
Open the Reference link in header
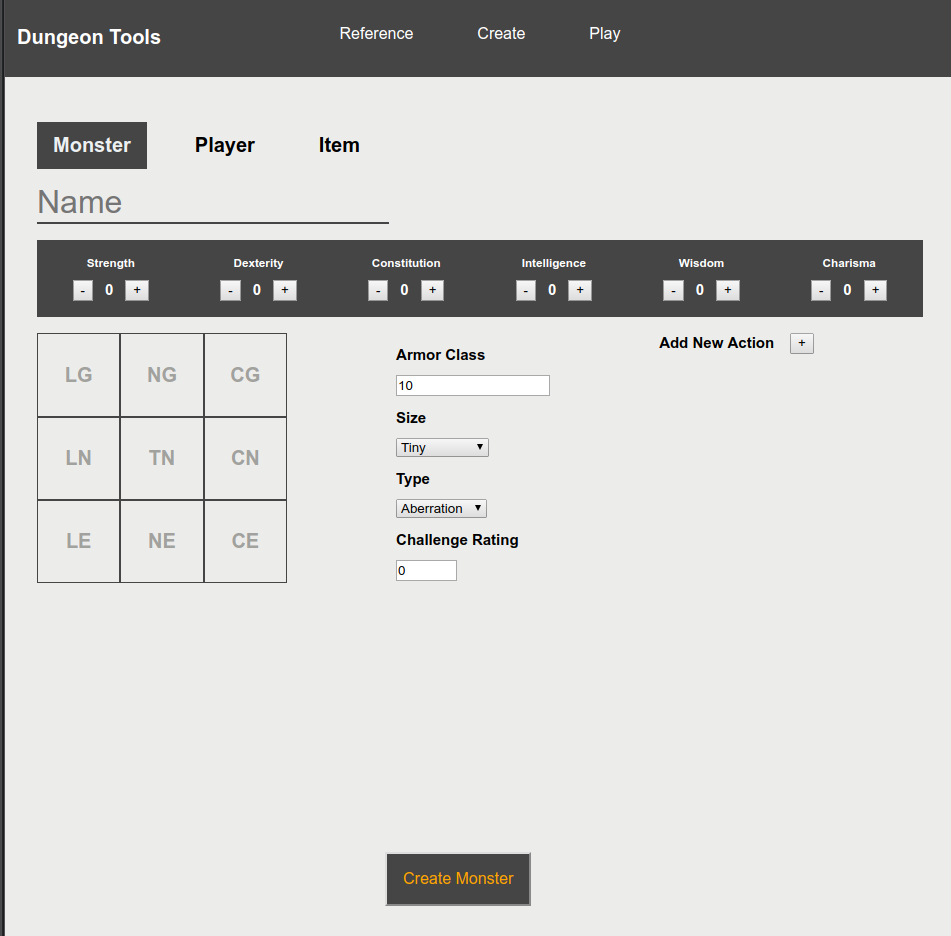(376, 33)
